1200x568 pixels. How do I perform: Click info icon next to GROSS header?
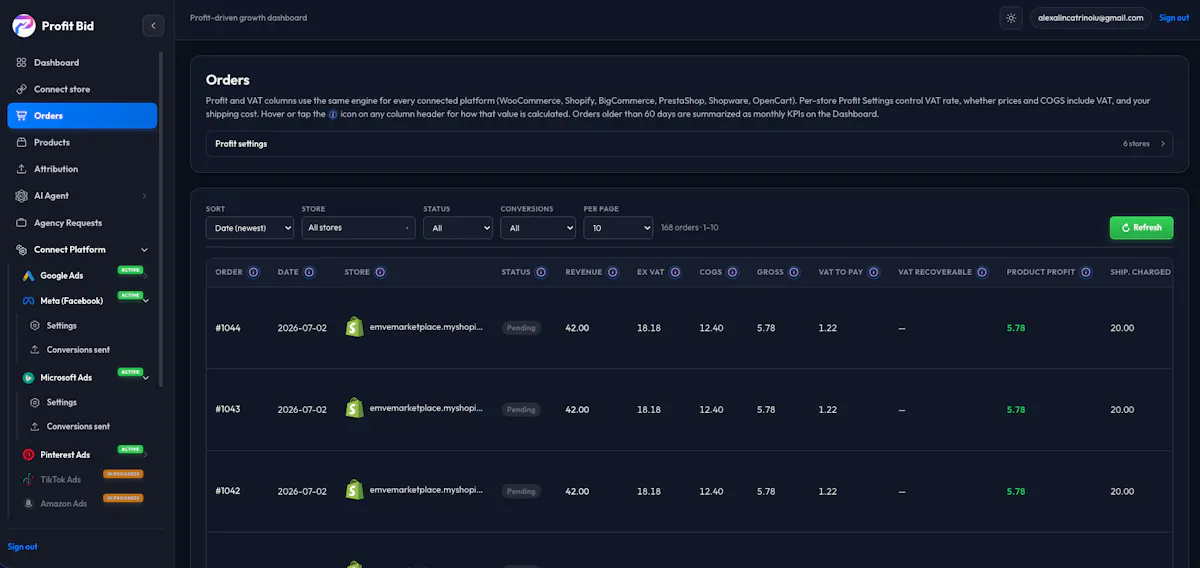pos(794,272)
